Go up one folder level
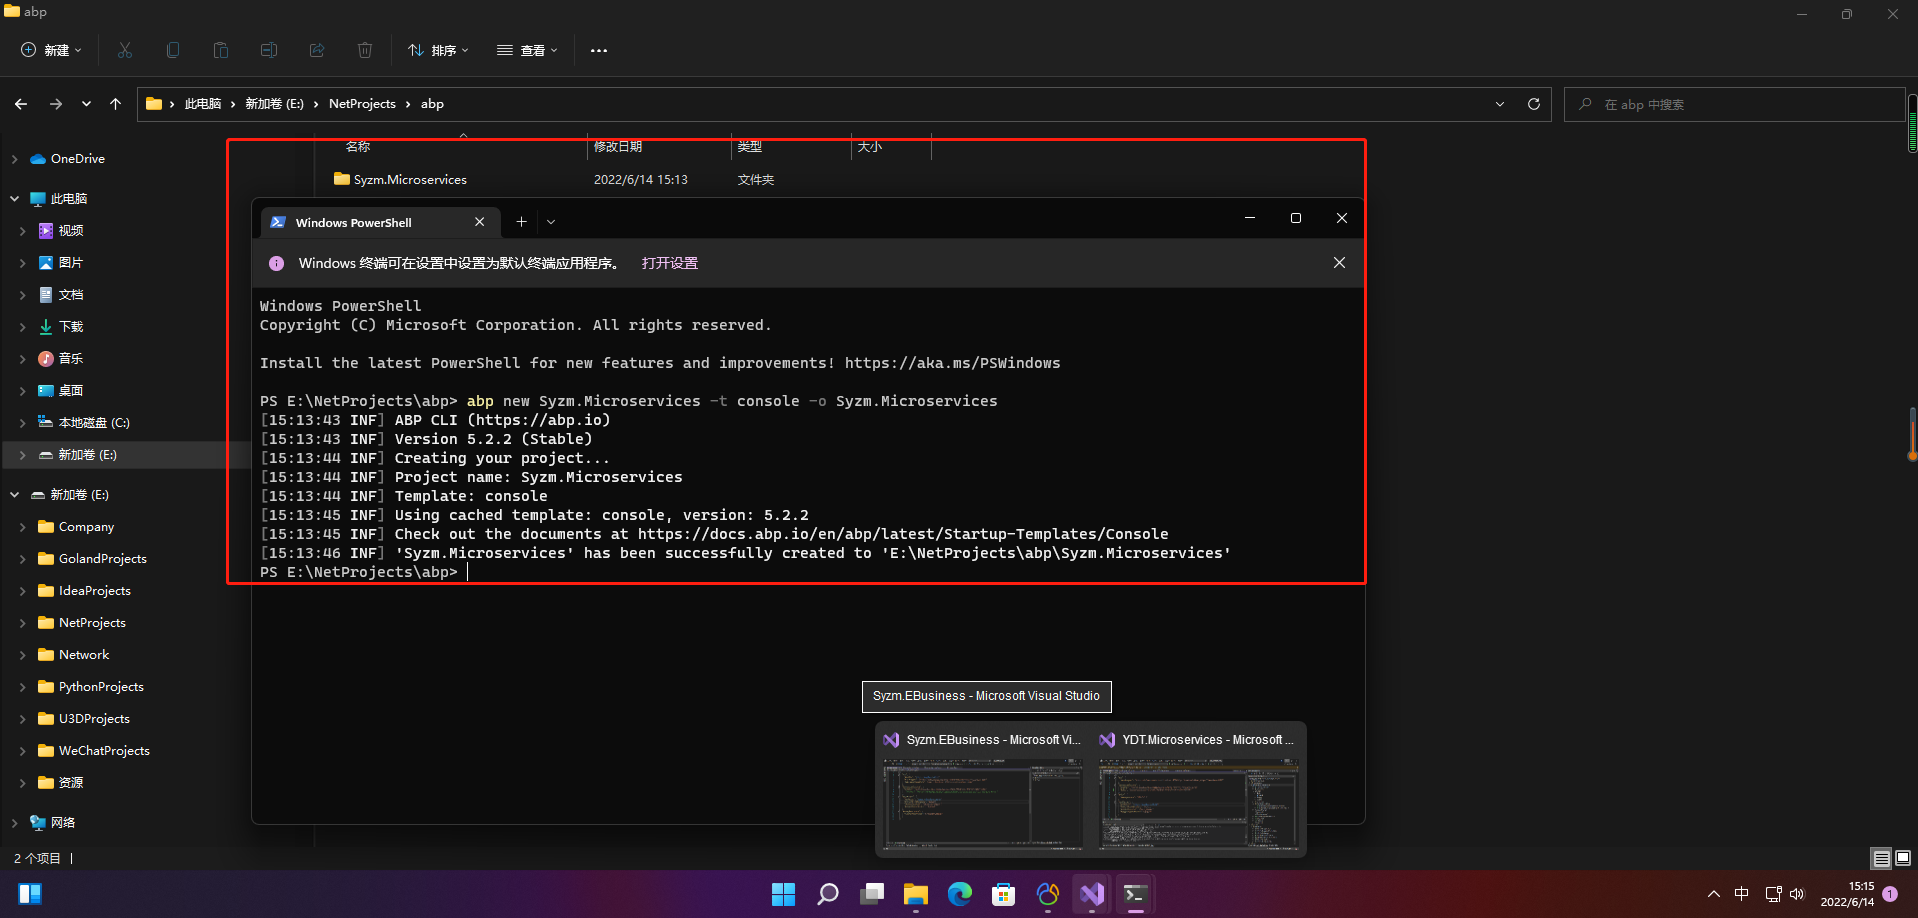The width and height of the screenshot is (1918, 918). pyautogui.click(x=115, y=104)
